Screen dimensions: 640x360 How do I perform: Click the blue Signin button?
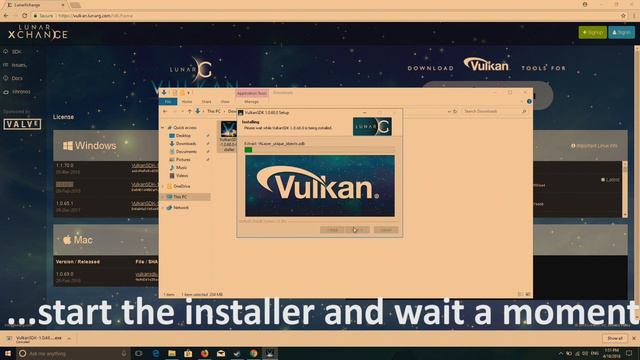pos(621,32)
